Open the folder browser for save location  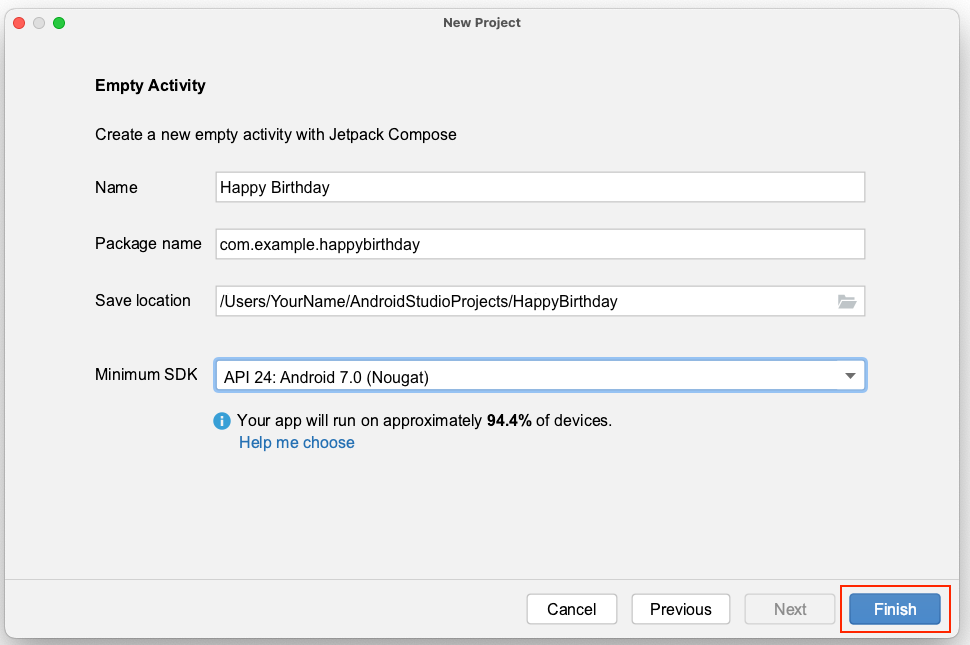point(847,300)
